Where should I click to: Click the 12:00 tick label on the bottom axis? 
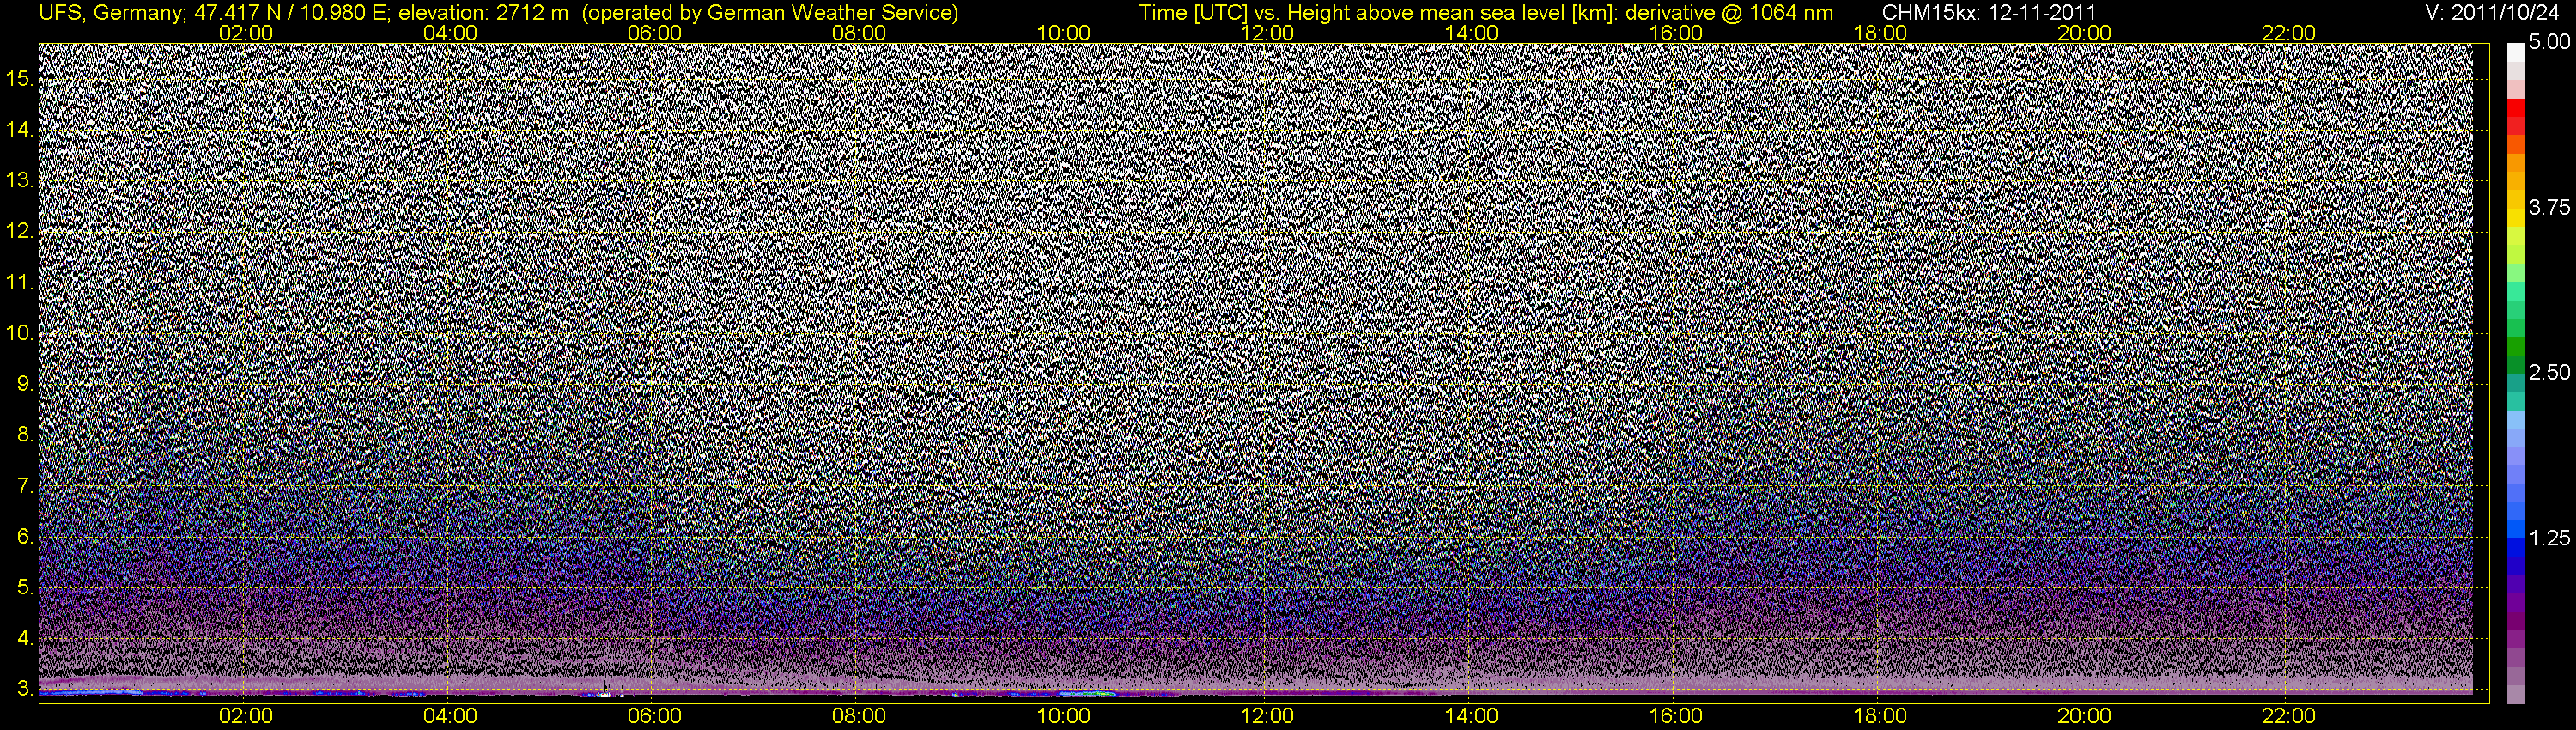[1267, 716]
